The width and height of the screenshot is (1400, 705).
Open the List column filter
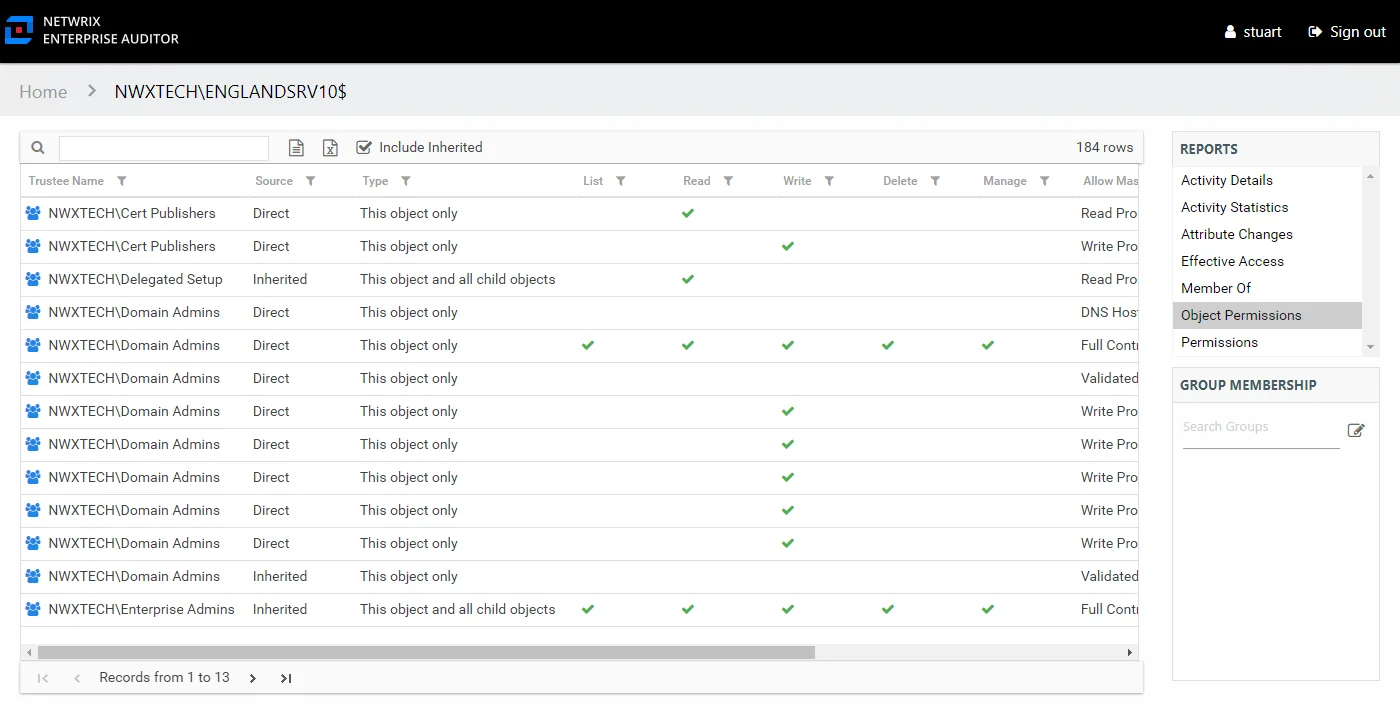(x=620, y=181)
